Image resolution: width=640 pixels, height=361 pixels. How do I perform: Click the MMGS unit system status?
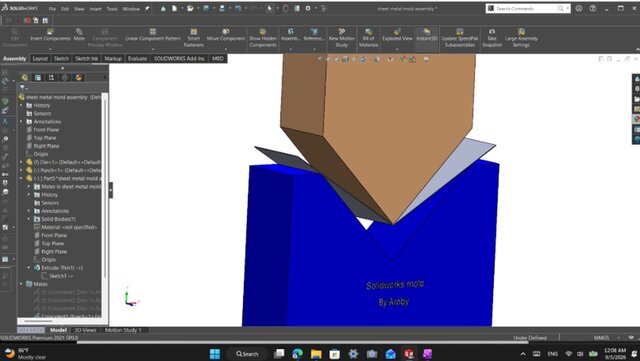coord(602,338)
